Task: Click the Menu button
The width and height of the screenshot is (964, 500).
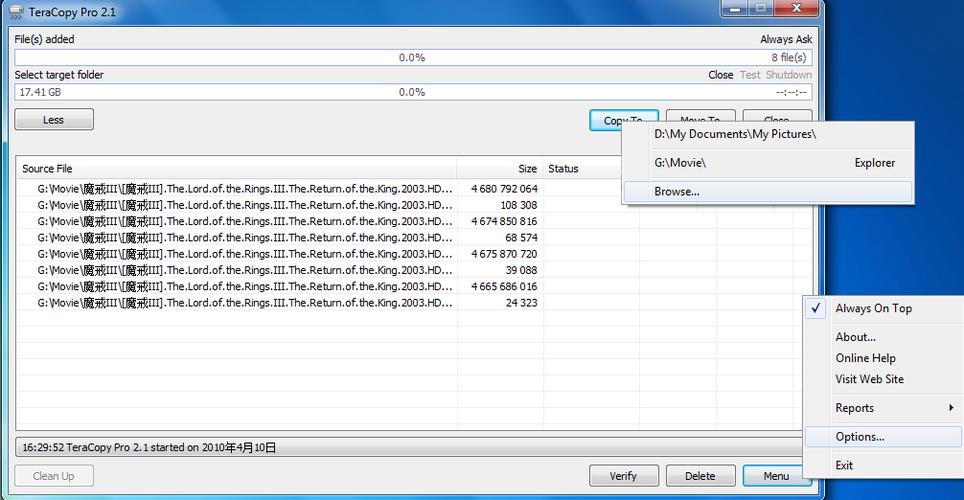Action: [776, 475]
